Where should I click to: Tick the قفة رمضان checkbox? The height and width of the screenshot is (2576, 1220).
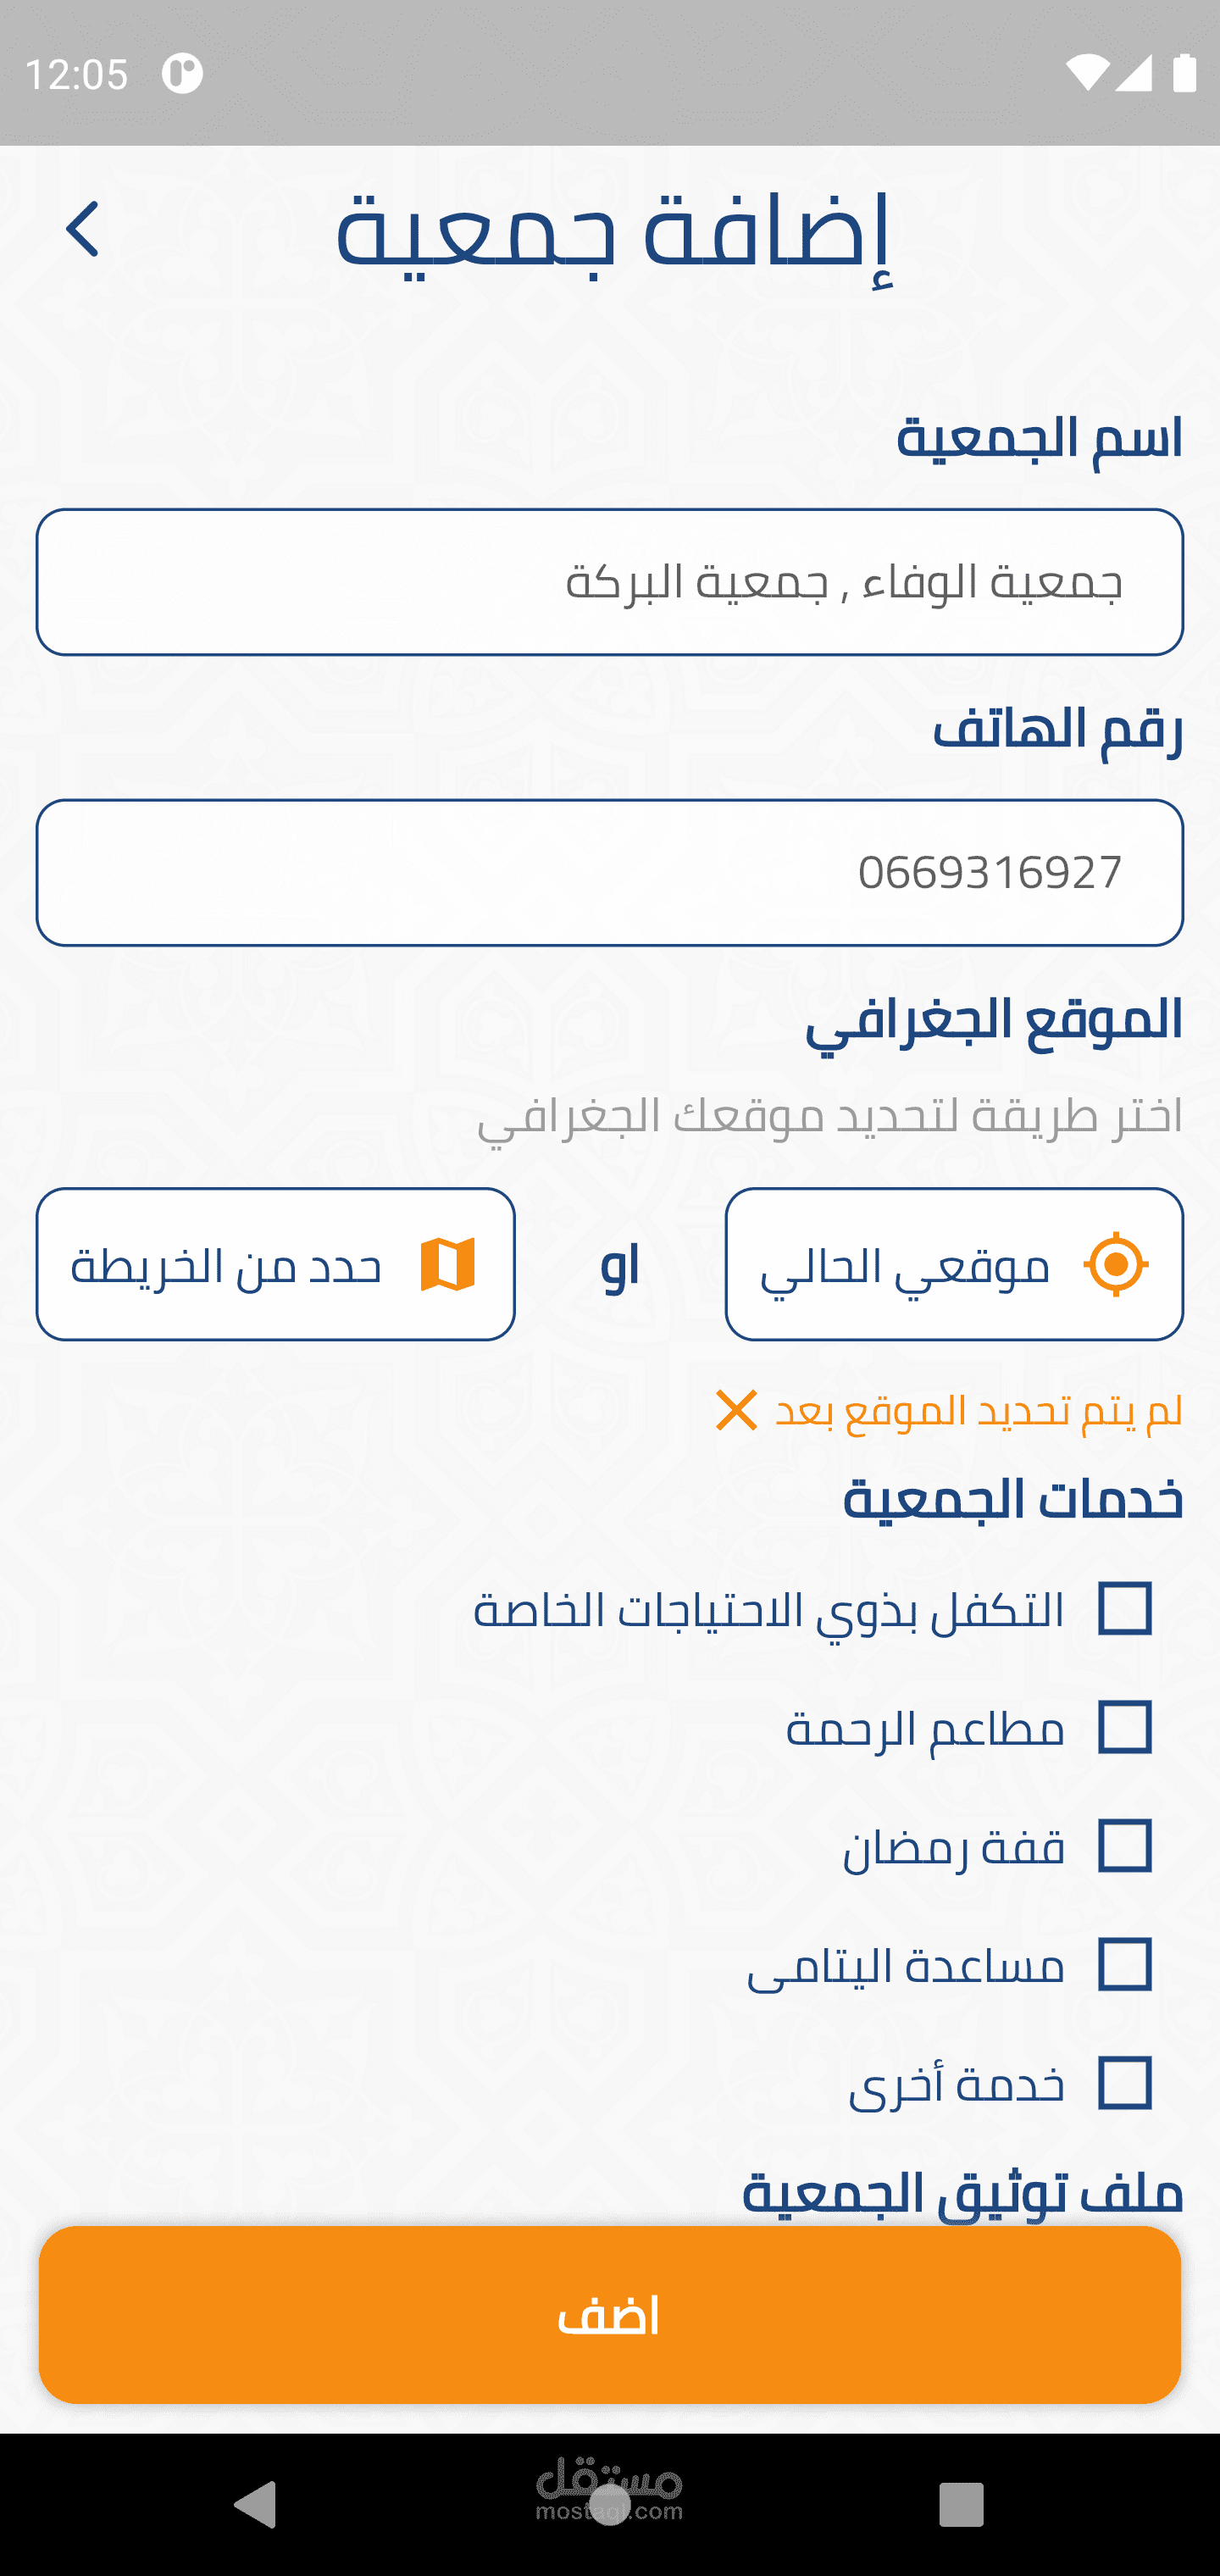point(1124,1846)
